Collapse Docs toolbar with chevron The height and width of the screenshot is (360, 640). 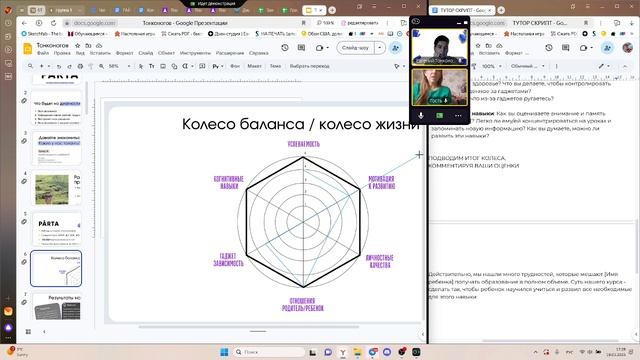(625, 66)
